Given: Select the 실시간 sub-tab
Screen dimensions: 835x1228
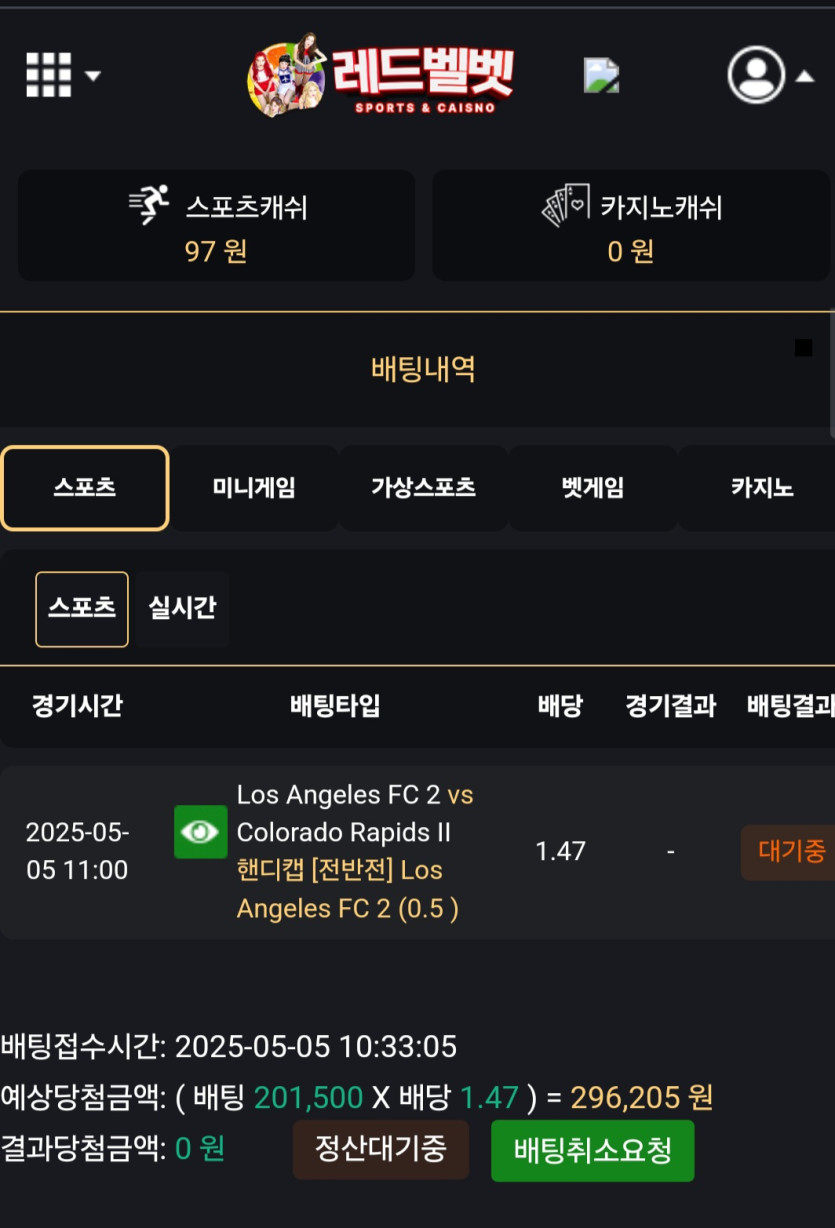Looking at the screenshot, I should (182, 608).
